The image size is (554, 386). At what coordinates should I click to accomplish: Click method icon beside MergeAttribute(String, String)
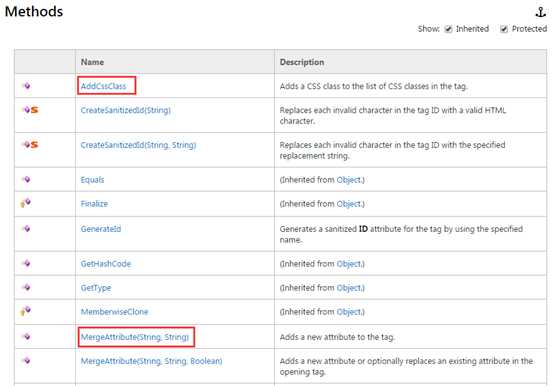(26, 337)
